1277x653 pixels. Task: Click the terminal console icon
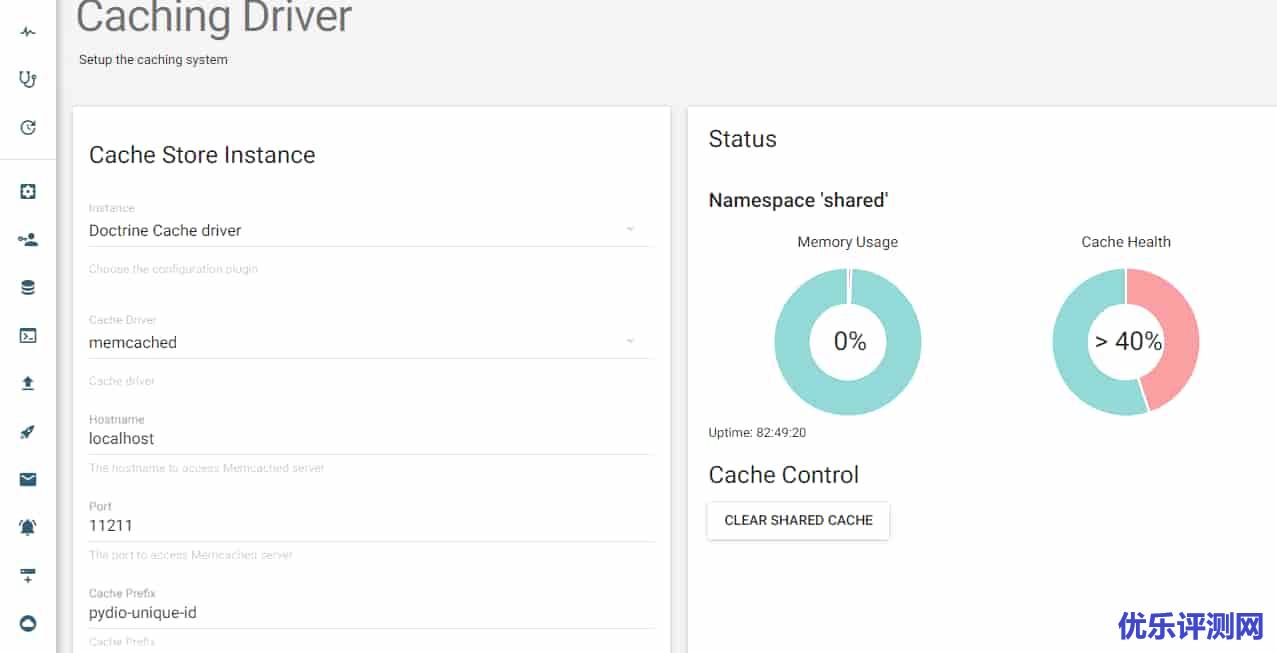[28, 336]
